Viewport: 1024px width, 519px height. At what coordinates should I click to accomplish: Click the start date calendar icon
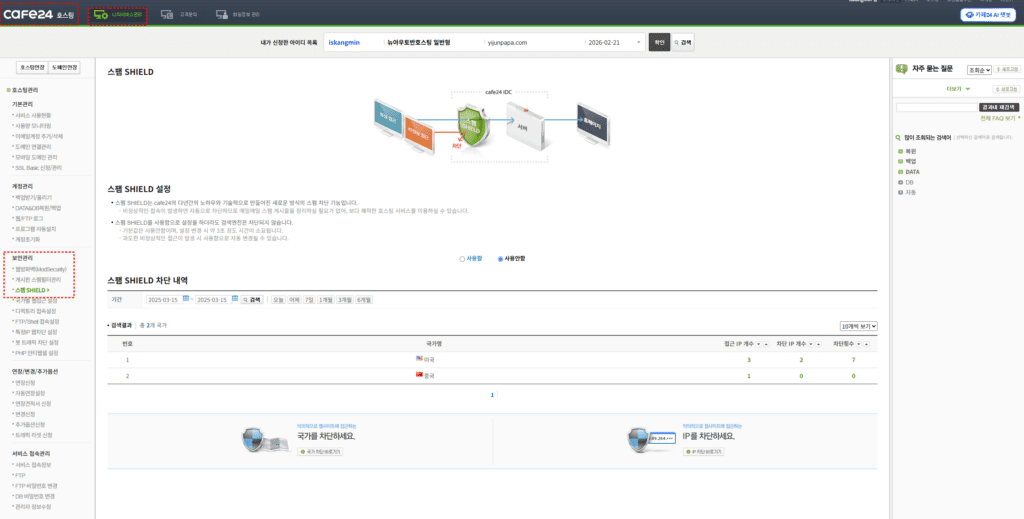[187, 299]
